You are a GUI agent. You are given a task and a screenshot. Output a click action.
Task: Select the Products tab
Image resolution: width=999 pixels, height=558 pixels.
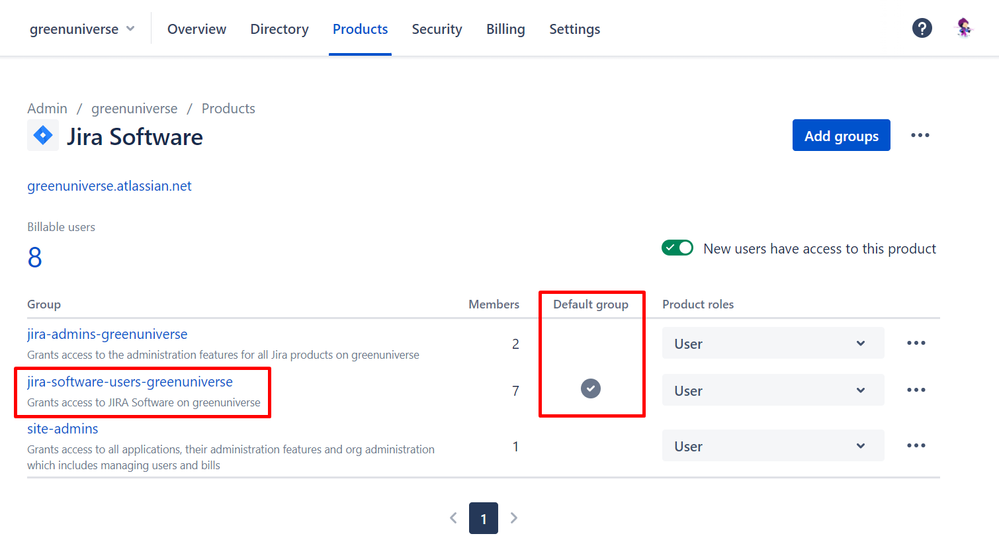360,29
